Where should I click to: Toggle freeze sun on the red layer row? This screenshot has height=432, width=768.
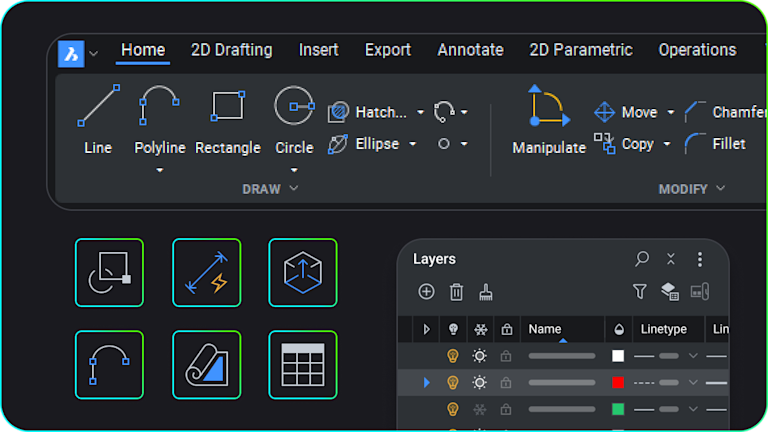[480, 383]
